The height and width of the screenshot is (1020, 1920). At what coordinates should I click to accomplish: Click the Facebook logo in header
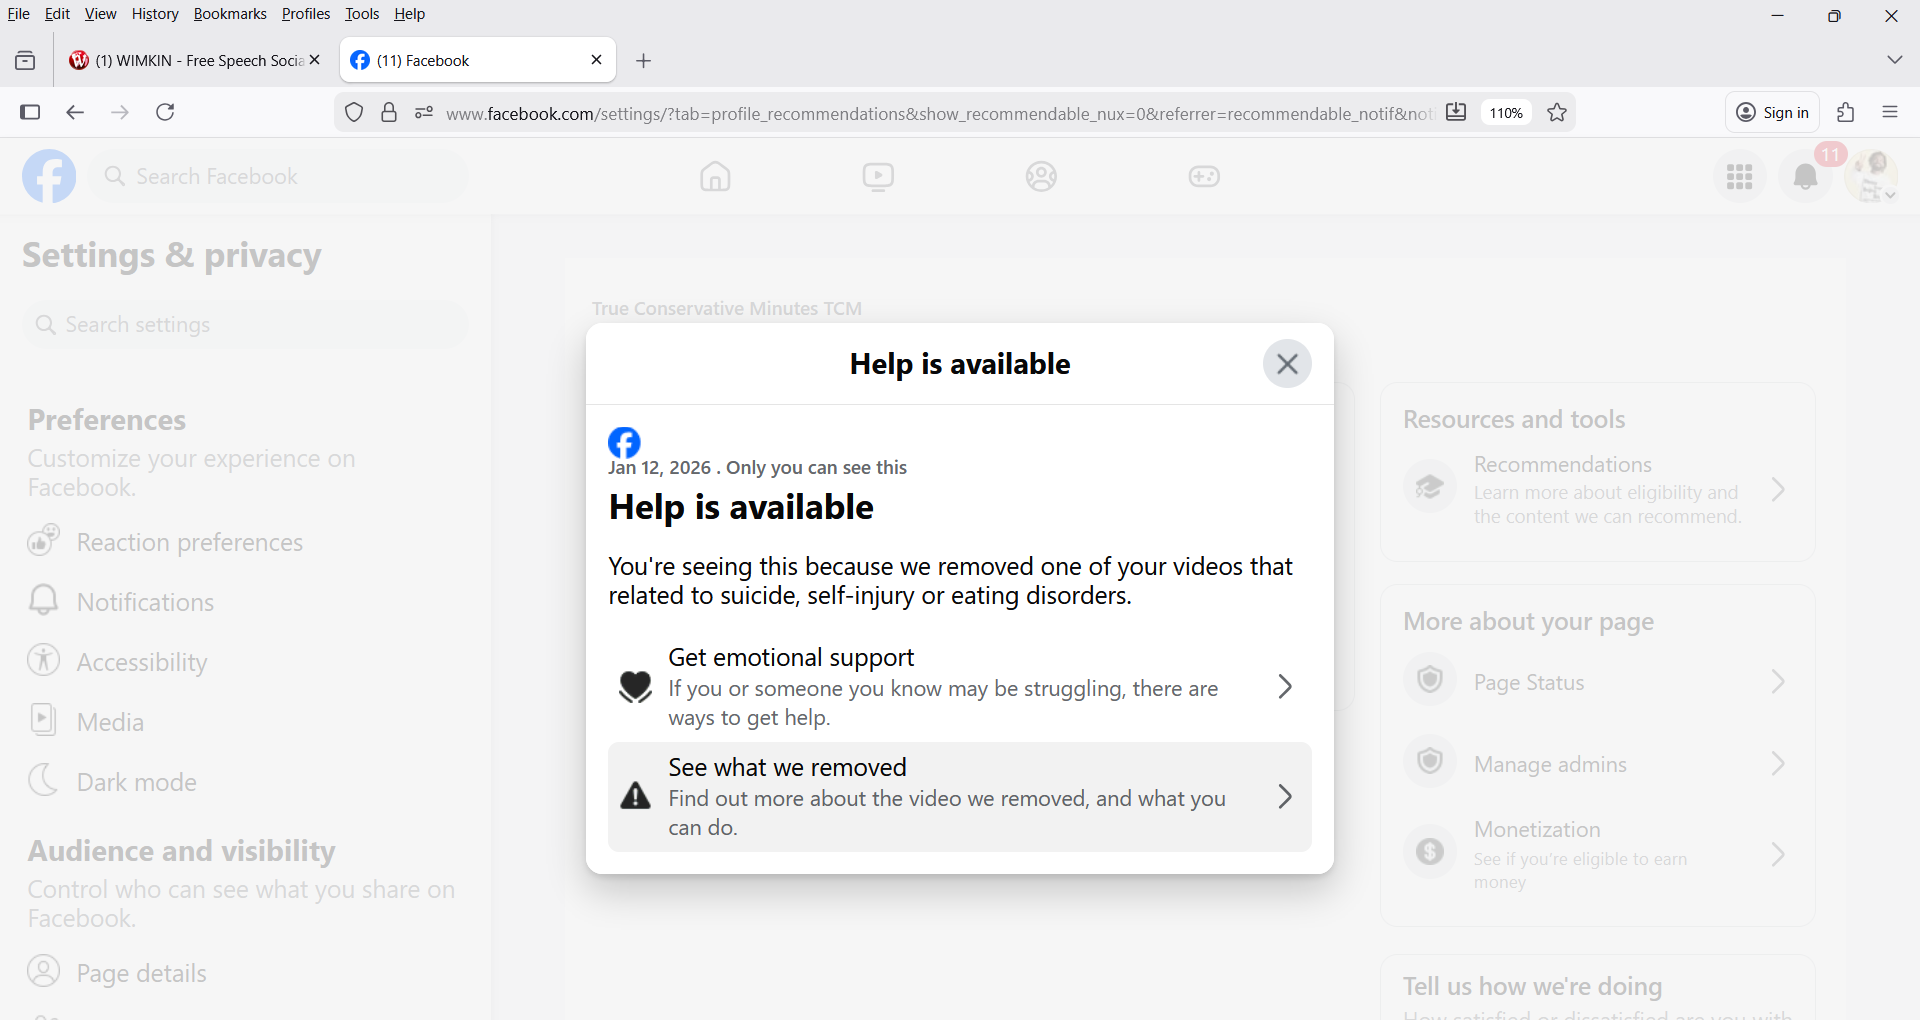[x=49, y=177]
